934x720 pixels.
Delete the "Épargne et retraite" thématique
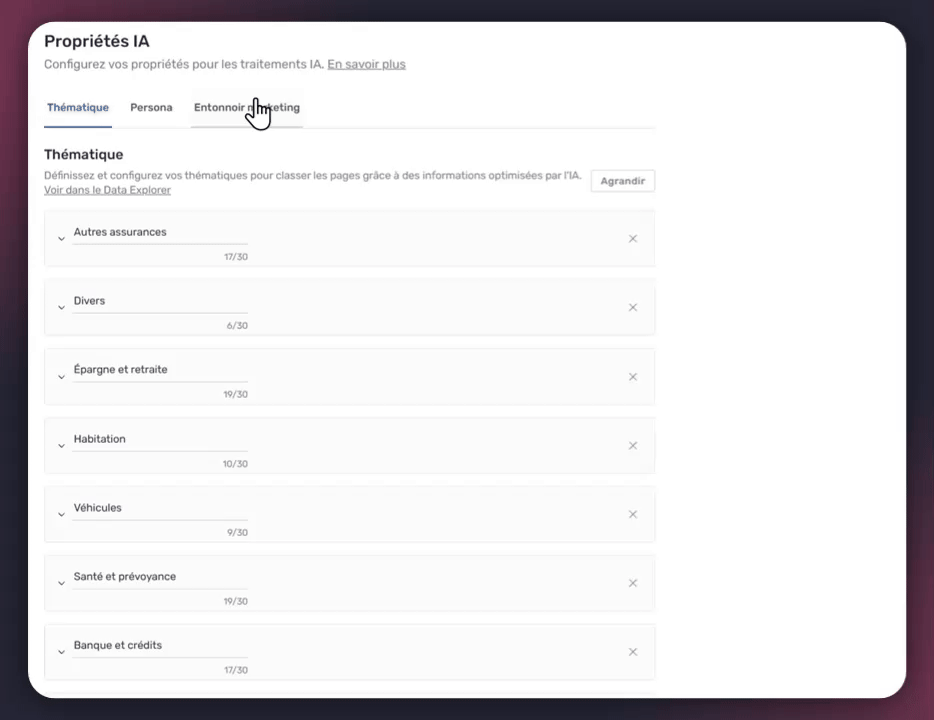pos(632,376)
